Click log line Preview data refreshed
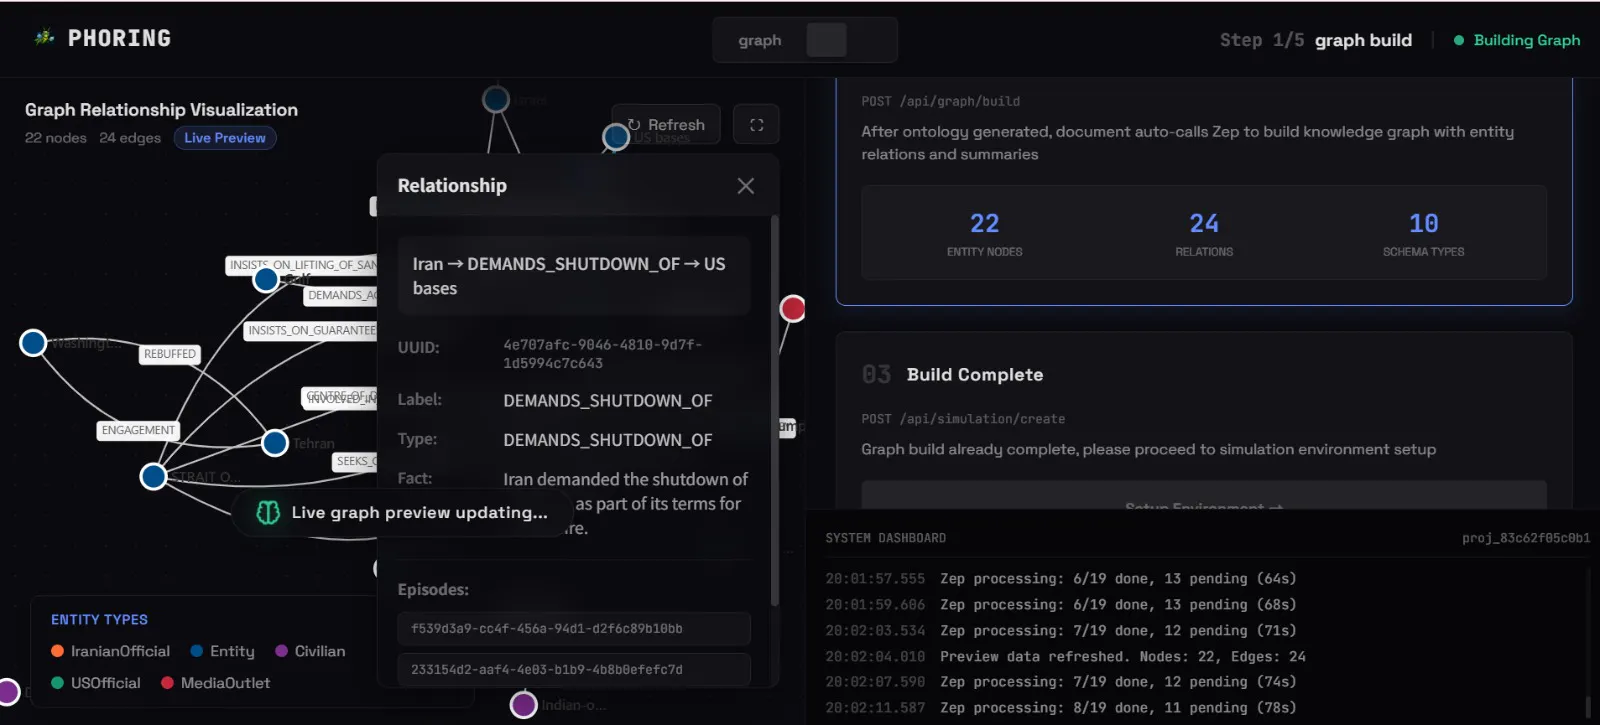Viewport: 1600px width, 725px height. [x=1123, y=657]
